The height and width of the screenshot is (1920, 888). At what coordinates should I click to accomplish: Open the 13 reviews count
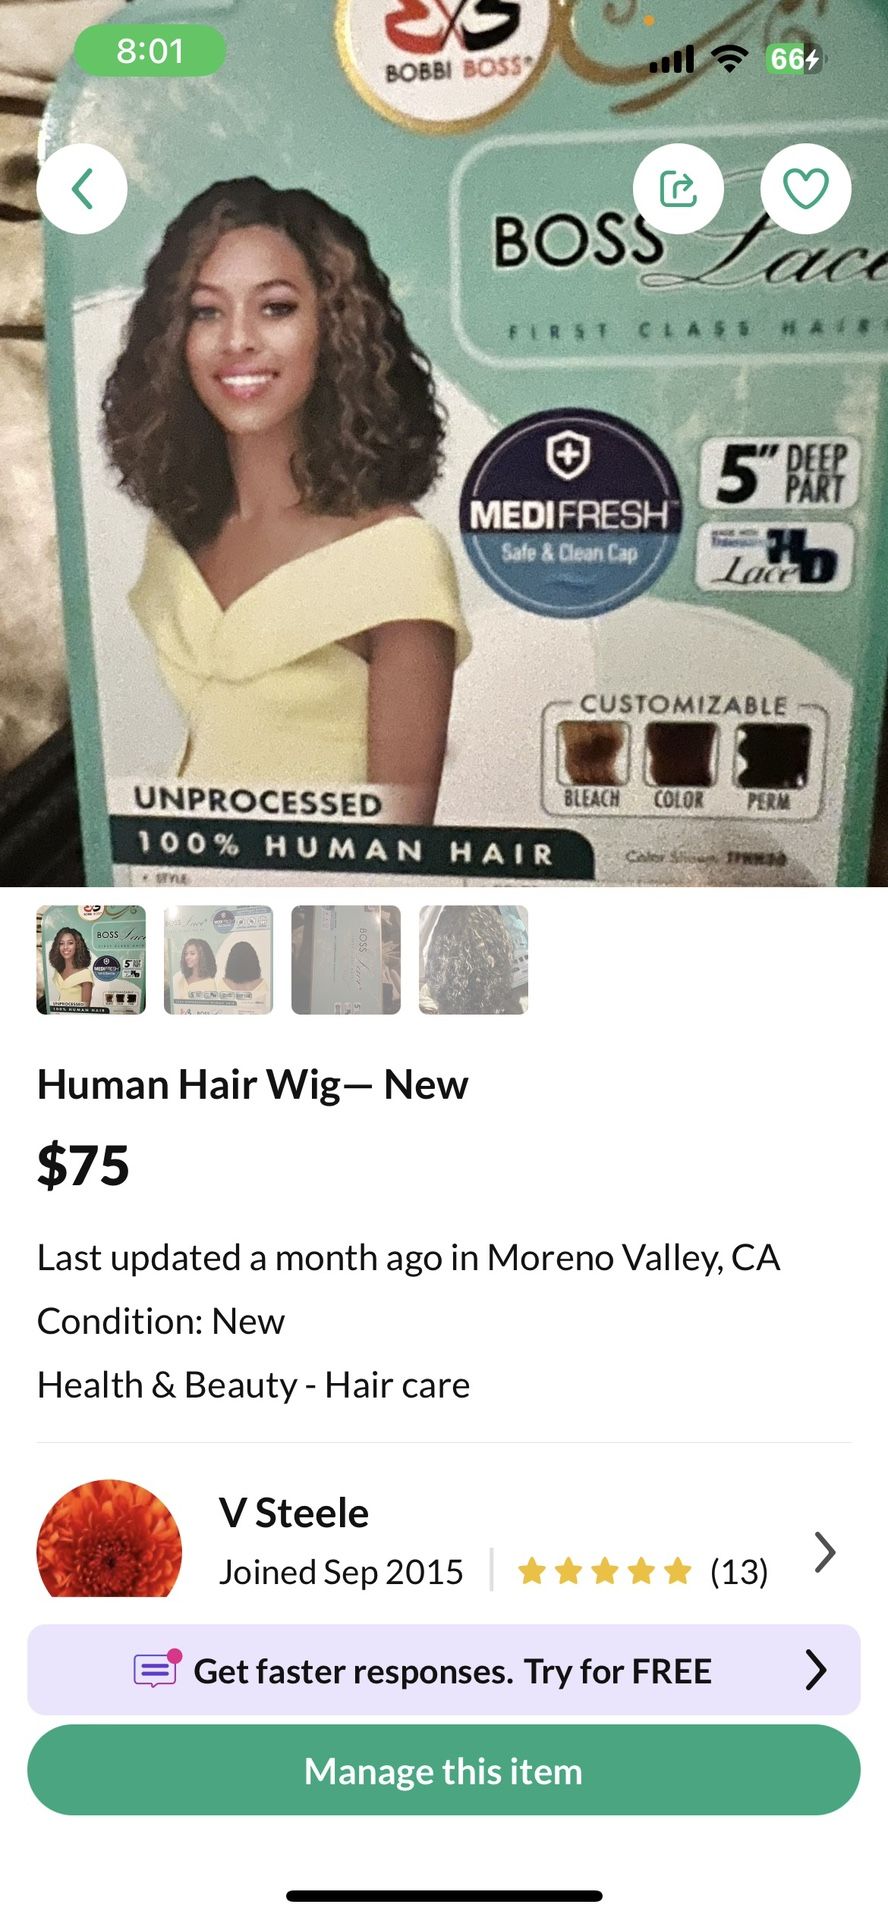[x=739, y=1572]
